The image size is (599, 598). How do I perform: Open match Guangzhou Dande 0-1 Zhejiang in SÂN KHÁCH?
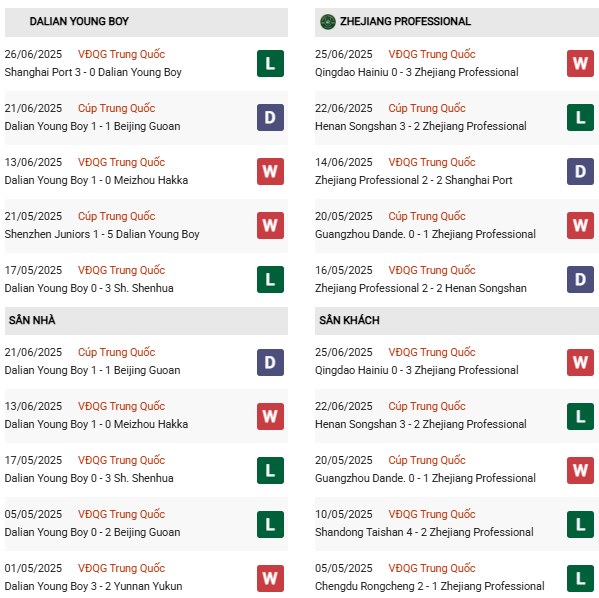pos(425,478)
